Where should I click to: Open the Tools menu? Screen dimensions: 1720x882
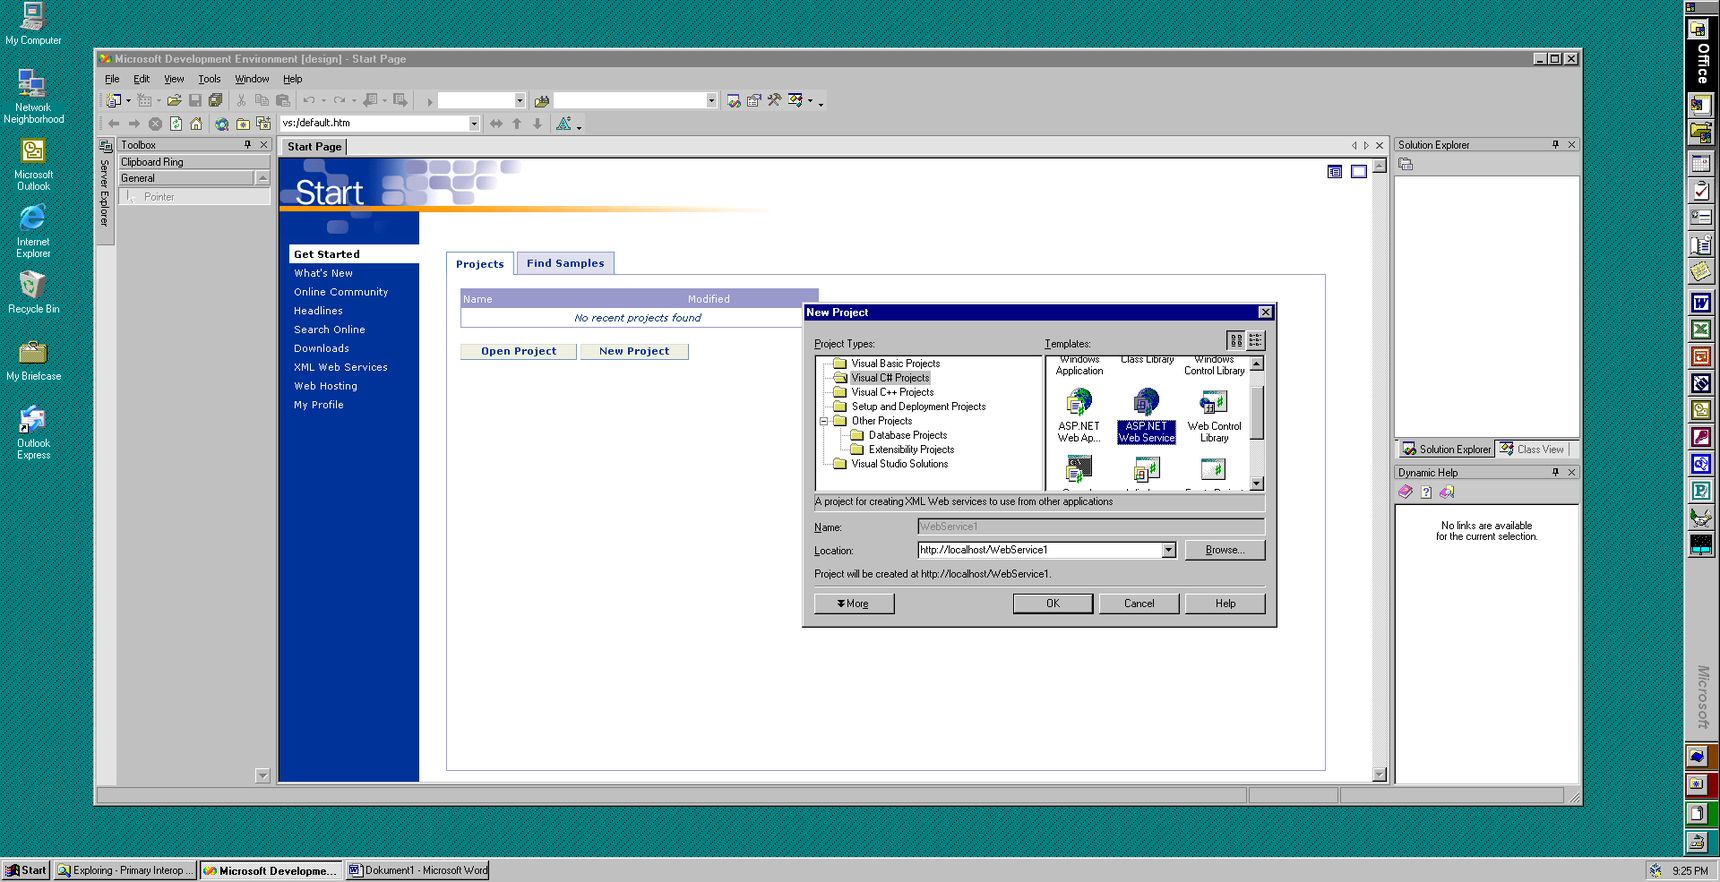point(209,79)
